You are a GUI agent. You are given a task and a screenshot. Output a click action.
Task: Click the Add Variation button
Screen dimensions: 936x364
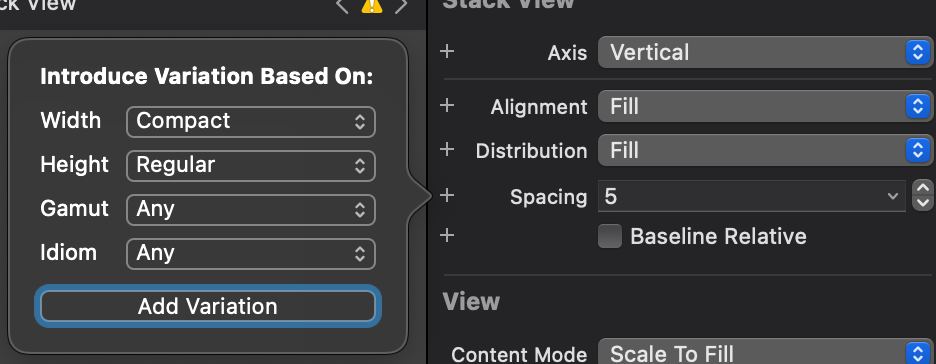(x=208, y=306)
